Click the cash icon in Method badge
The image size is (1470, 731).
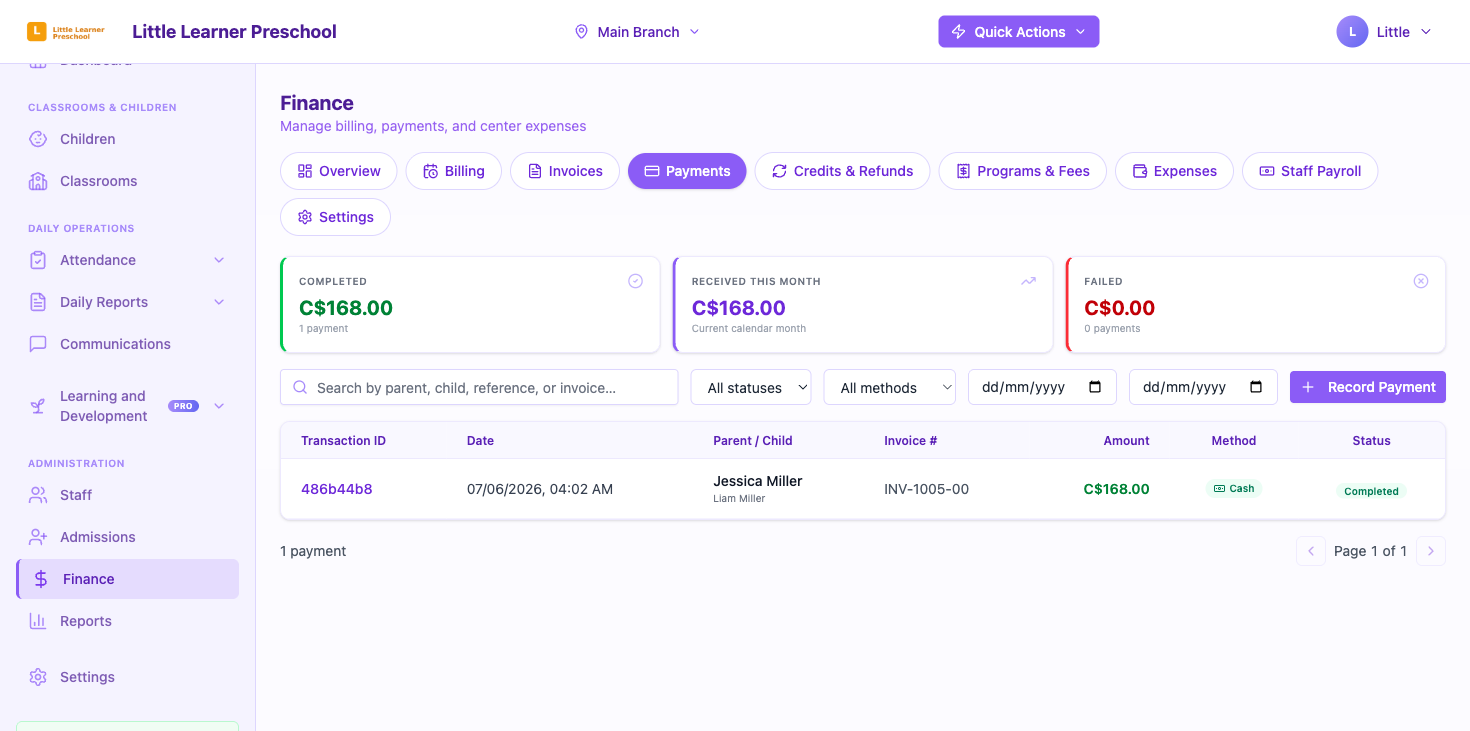(x=1219, y=489)
